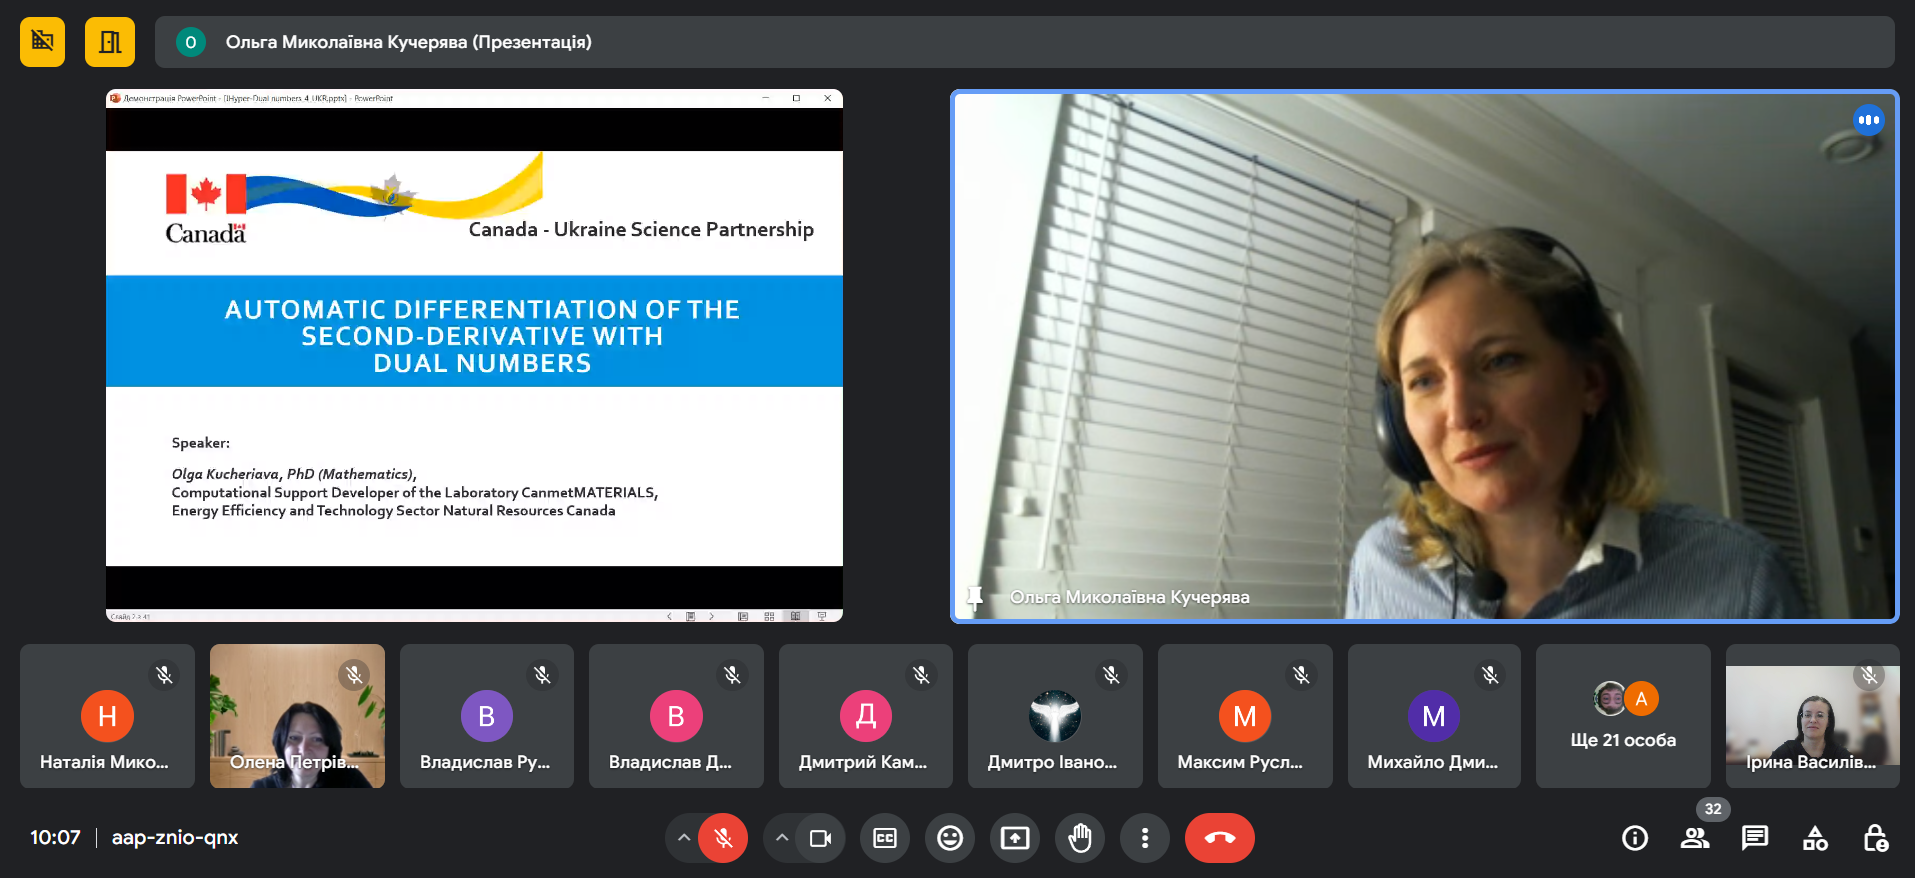Unmute the microphone in call controls

point(723,838)
